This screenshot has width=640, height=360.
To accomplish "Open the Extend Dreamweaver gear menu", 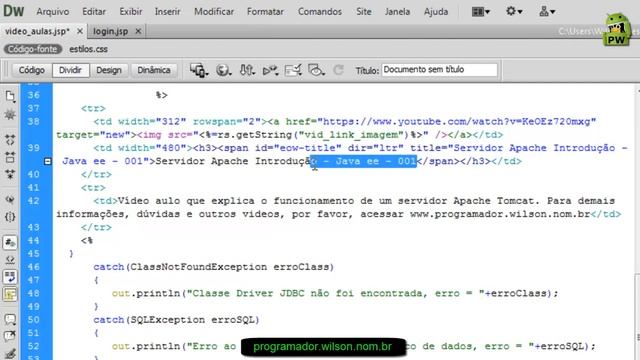I will pyautogui.click(x=514, y=11).
